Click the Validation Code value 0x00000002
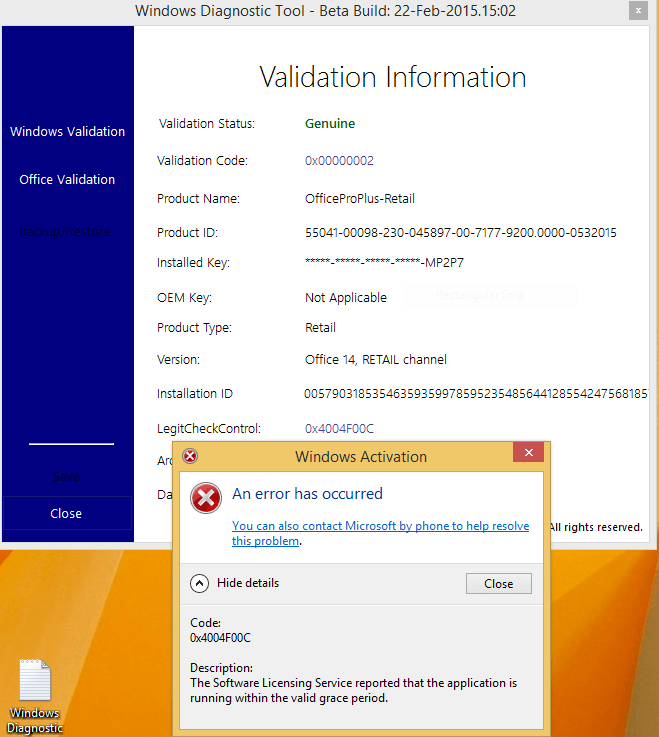Screen dimensions: 659x737 click(x=339, y=160)
